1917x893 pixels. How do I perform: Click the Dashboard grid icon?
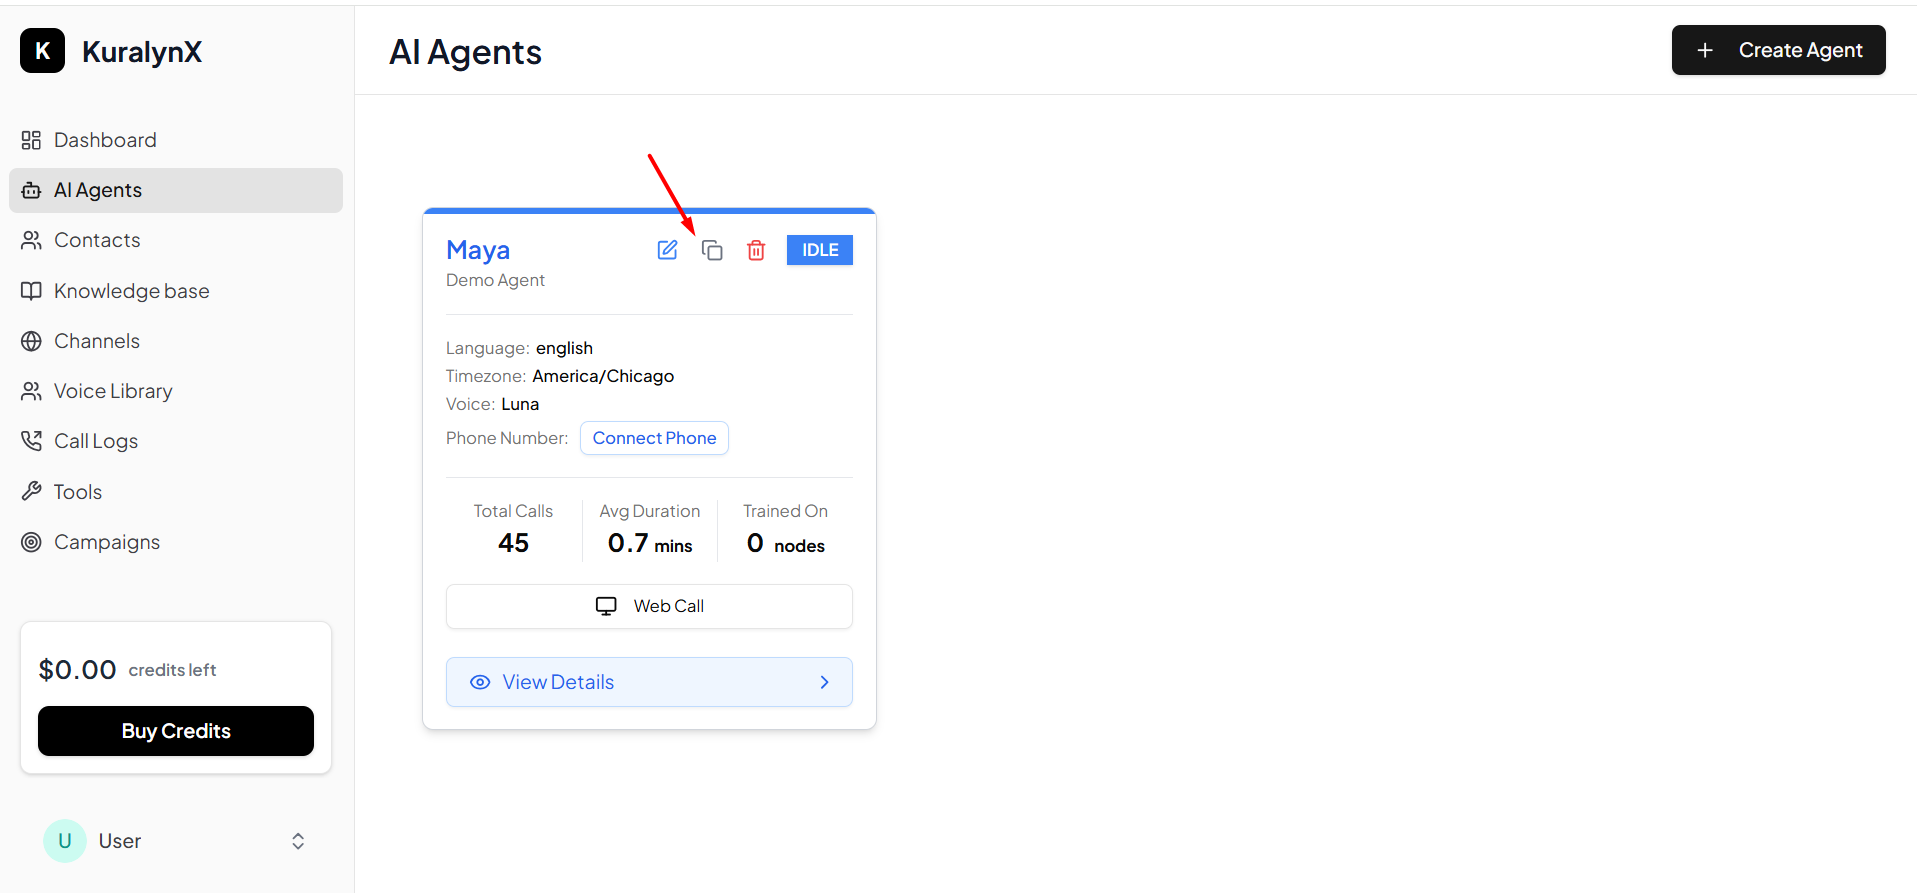[31, 140]
